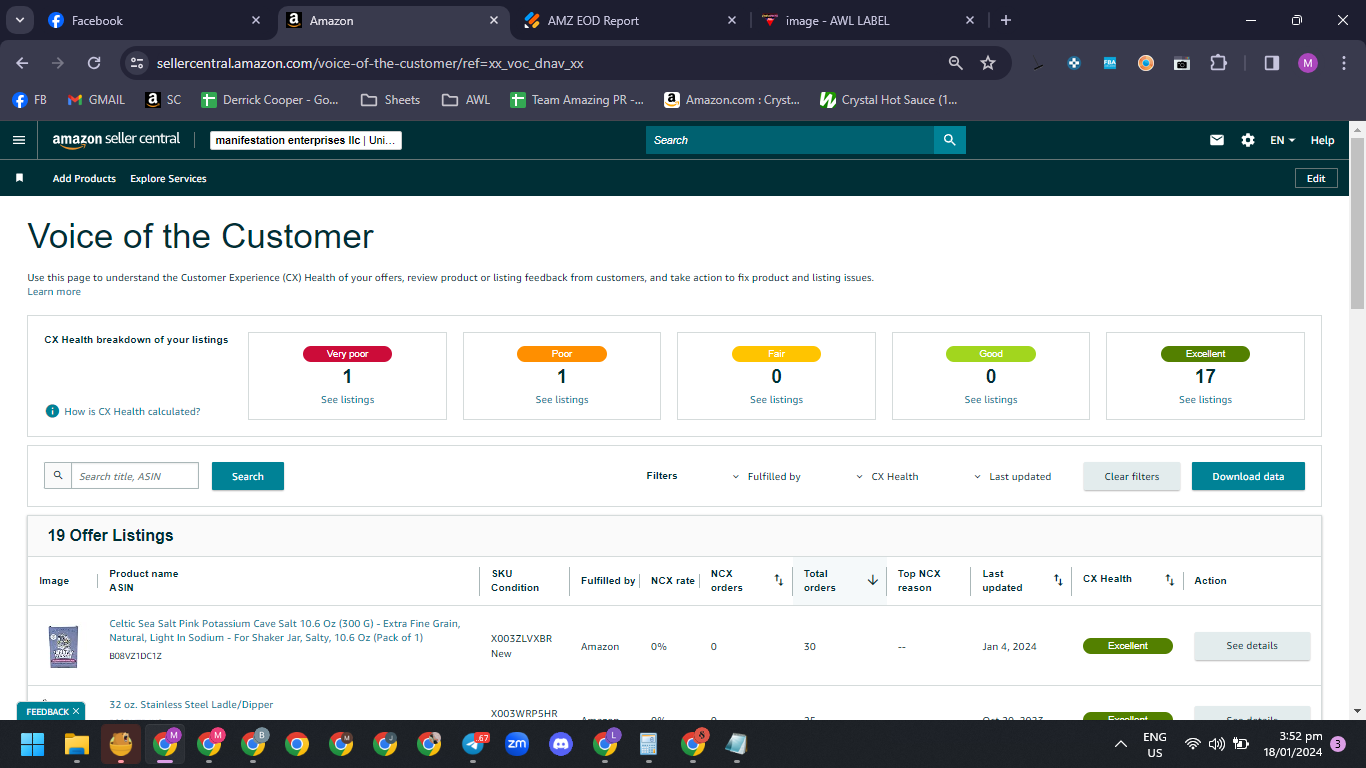Toggle Chrome's side panel

click(1272, 63)
